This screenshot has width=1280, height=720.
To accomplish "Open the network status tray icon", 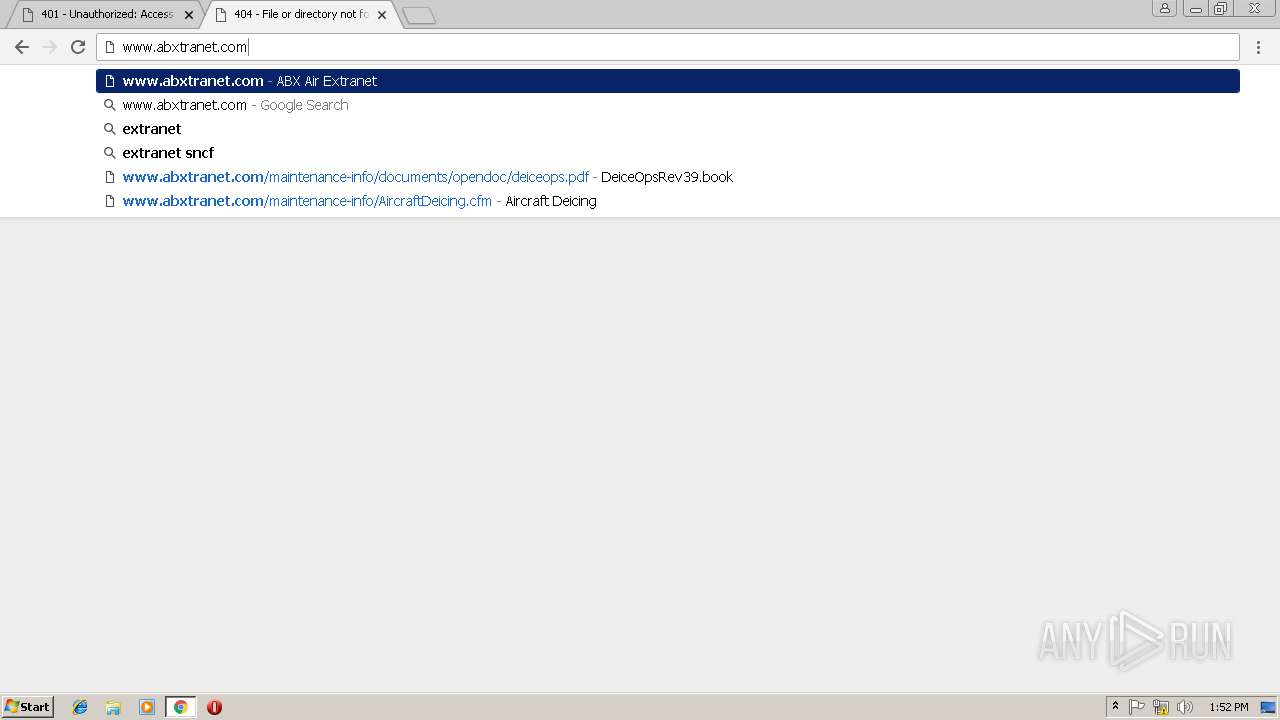I will click(1161, 707).
